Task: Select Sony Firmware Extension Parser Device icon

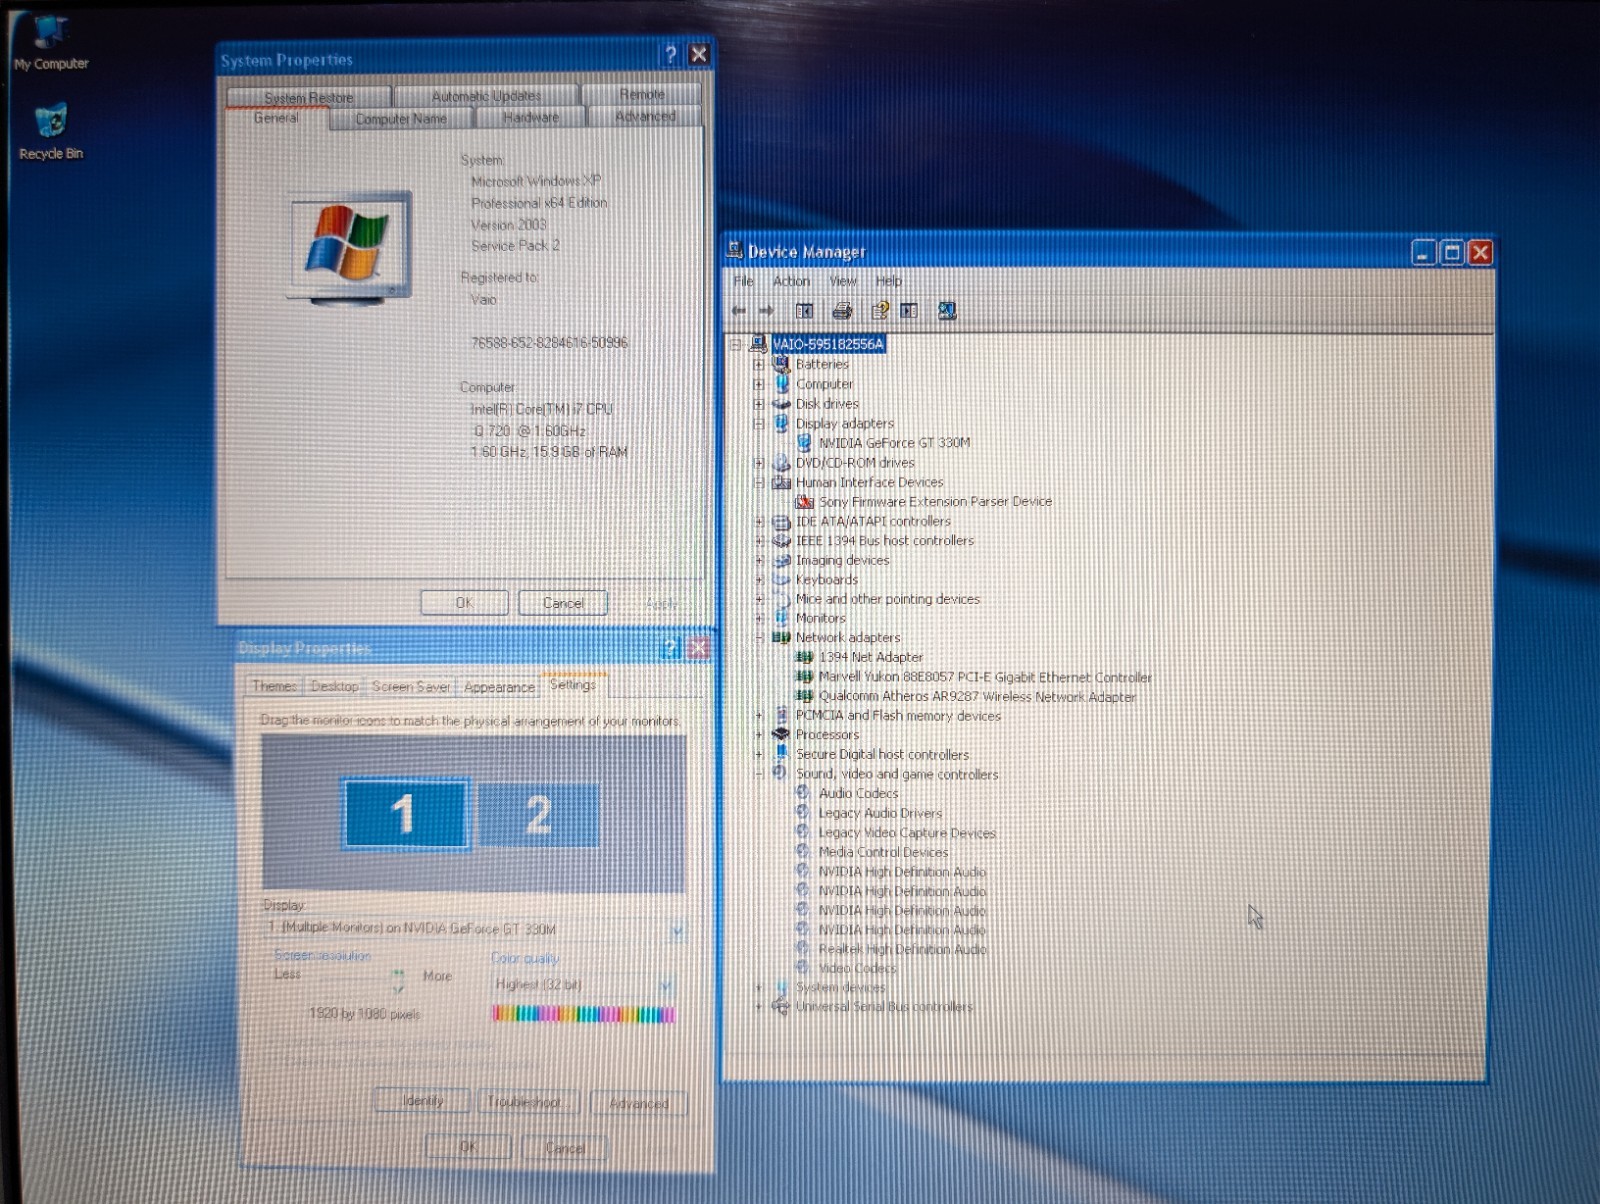Action: click(804, 501)
